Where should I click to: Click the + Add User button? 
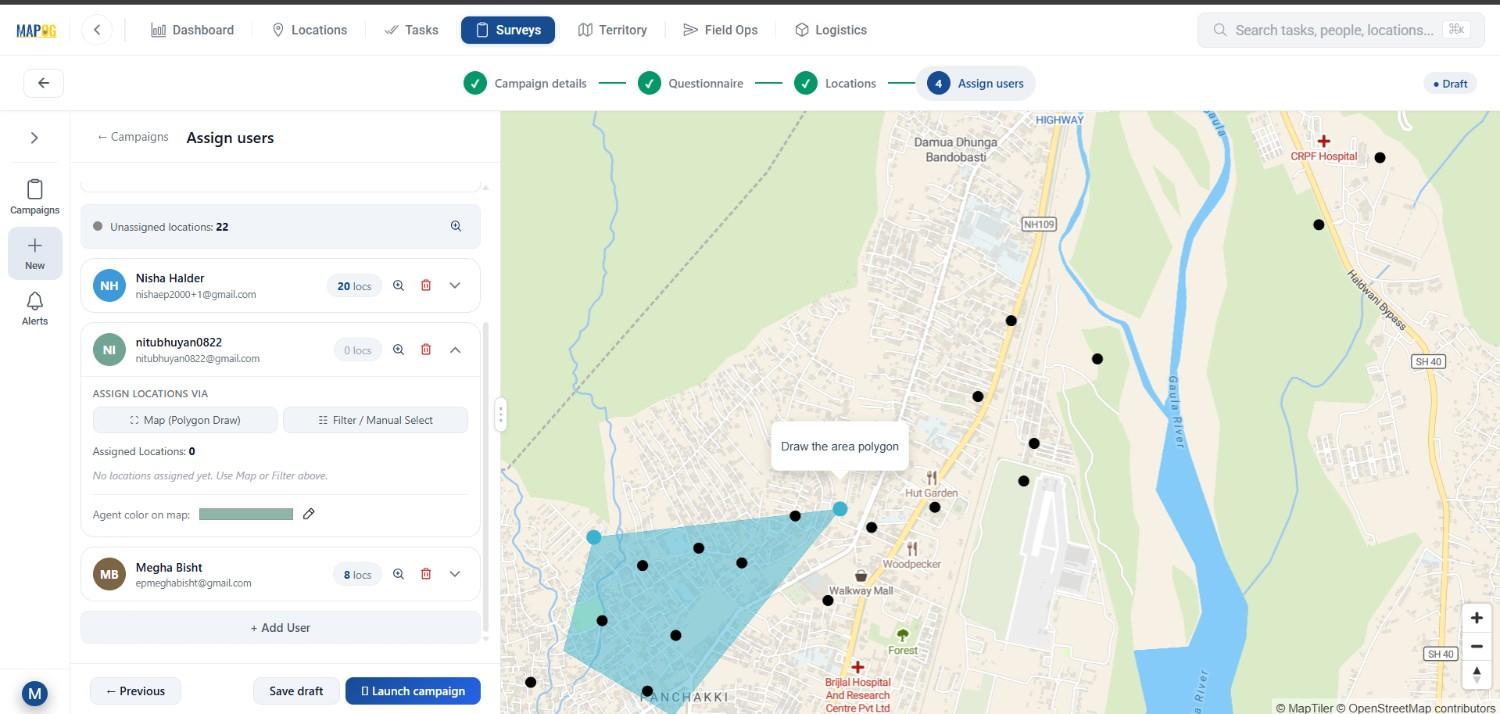point(280,627)
